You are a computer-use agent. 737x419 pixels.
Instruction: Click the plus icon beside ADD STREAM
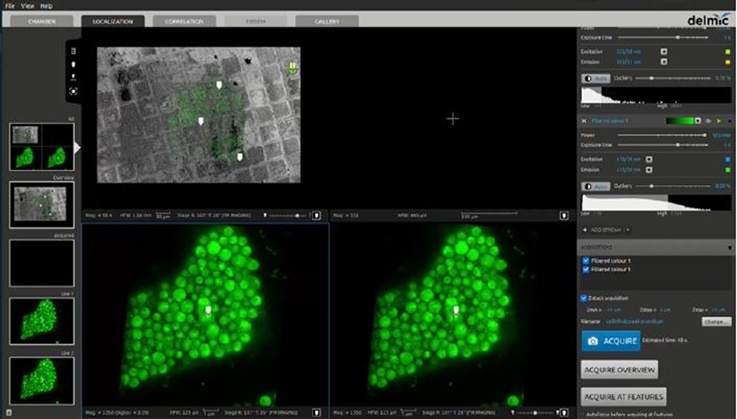585,230
